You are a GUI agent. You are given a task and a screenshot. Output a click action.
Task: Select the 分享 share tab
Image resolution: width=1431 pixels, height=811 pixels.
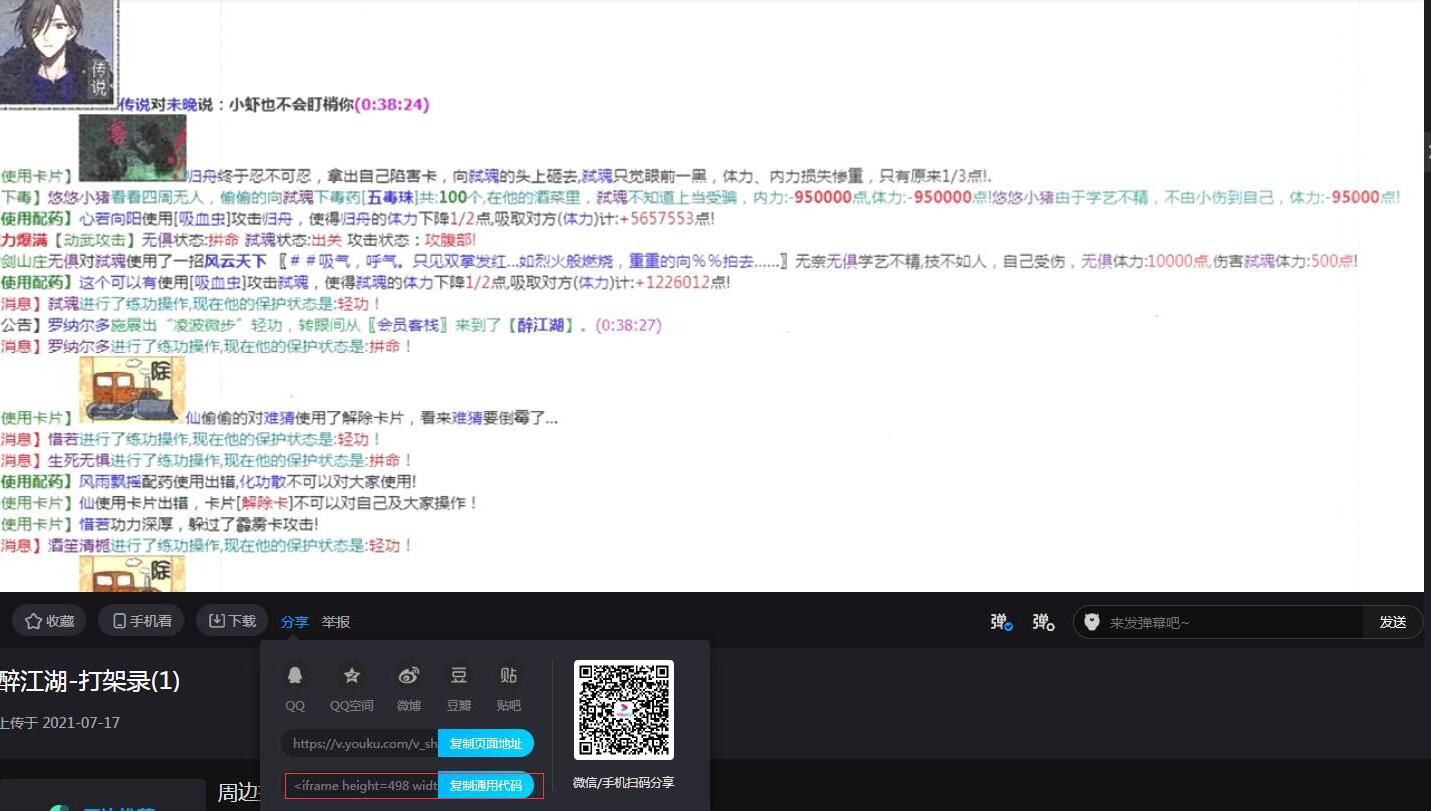pyautogui.click(x=295, y=621)
